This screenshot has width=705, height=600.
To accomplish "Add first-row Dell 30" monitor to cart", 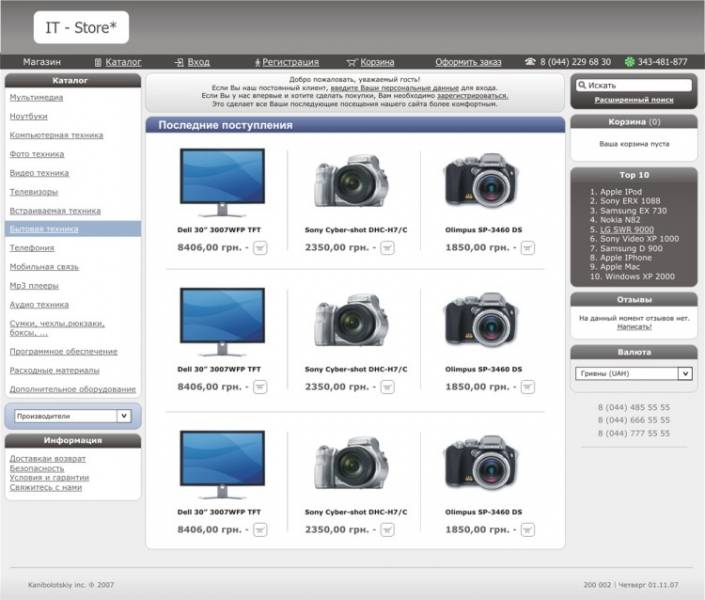I will point(260,248).
